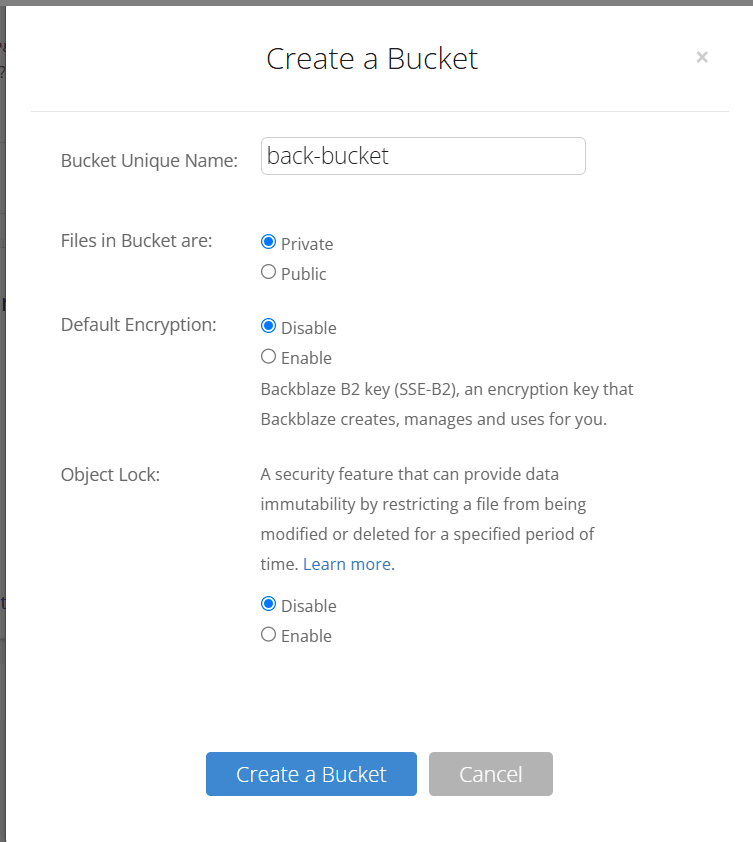This screenshot has height=842, width=753.
Task: Click the SSE-B2 encryption description text
Action: pyautogui.click(x=446, y=403)
